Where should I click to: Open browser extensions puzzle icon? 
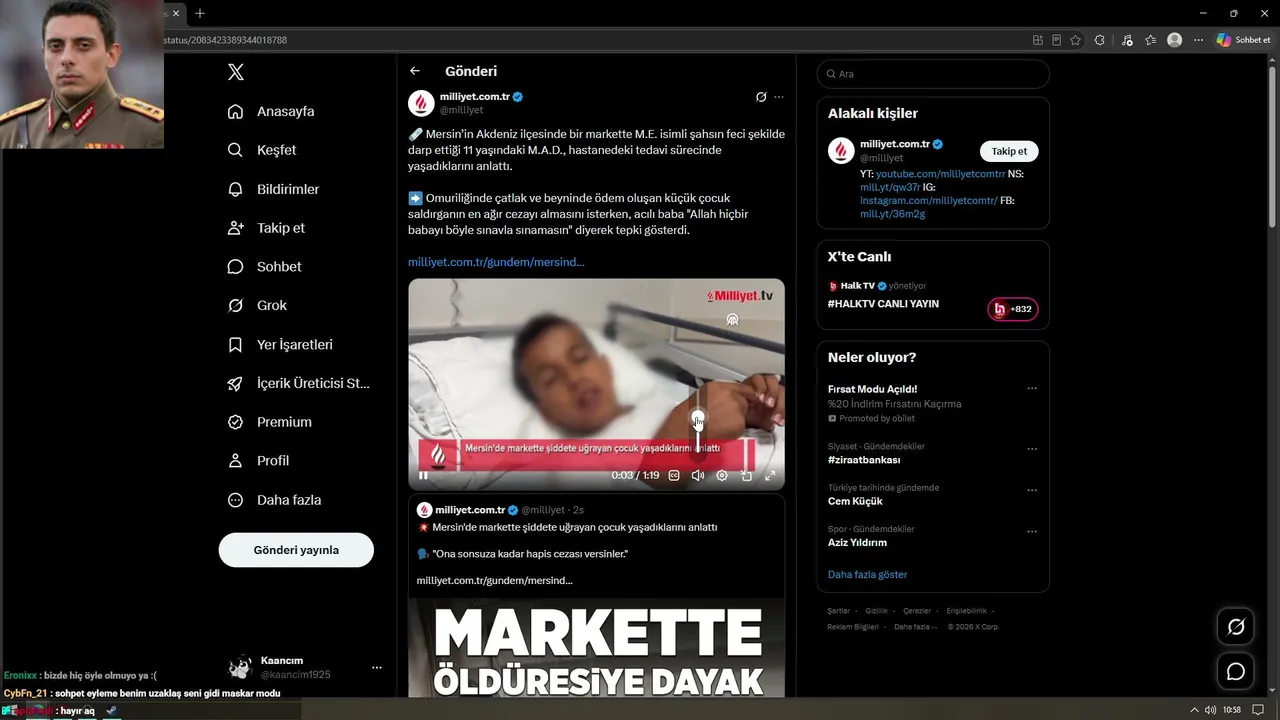(1099, 40)
